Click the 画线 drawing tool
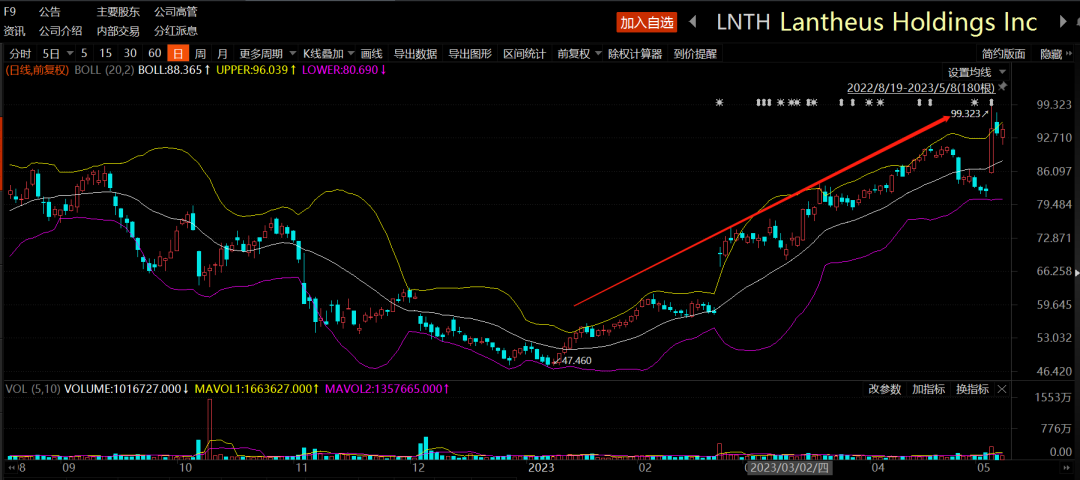The image size is (1080, 480). 371,54
